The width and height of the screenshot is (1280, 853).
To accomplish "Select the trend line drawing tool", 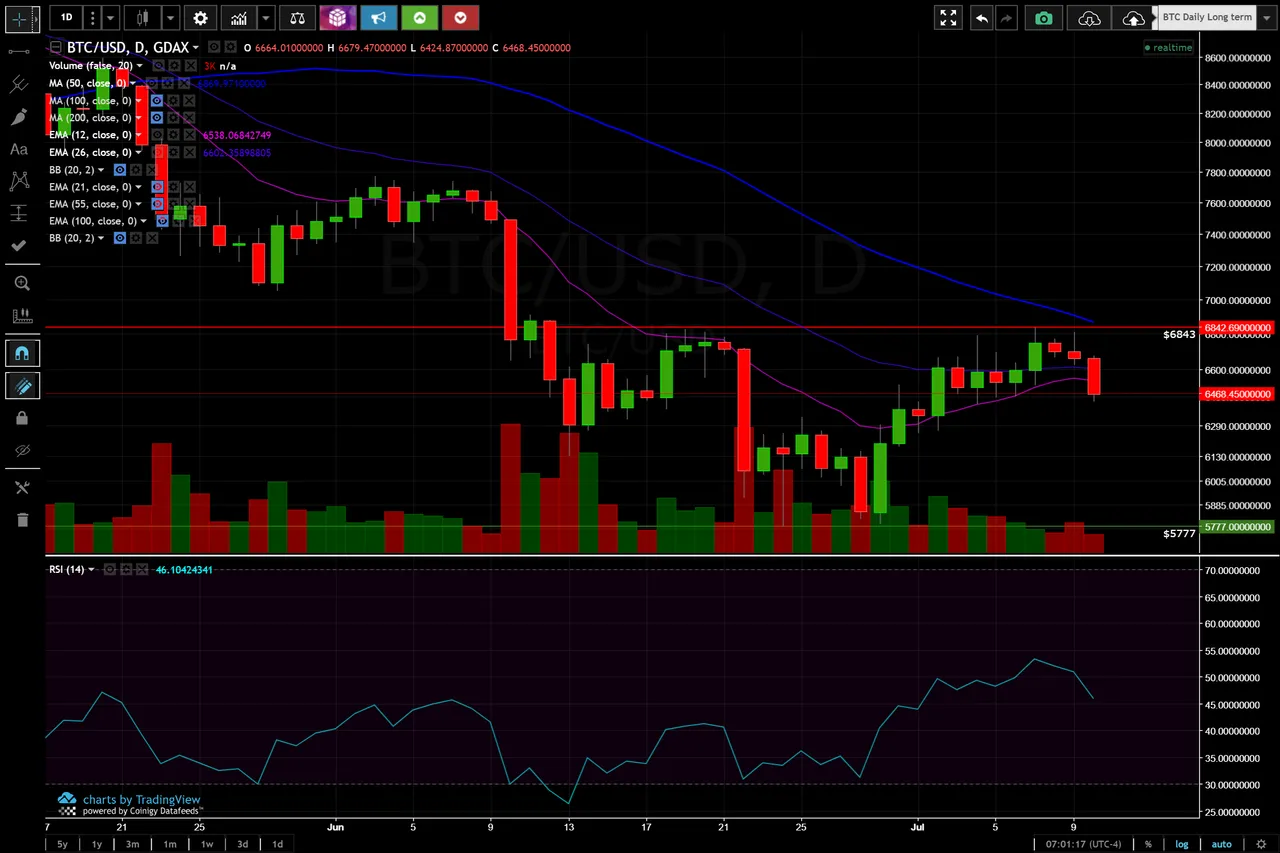I will click(19, 51).
